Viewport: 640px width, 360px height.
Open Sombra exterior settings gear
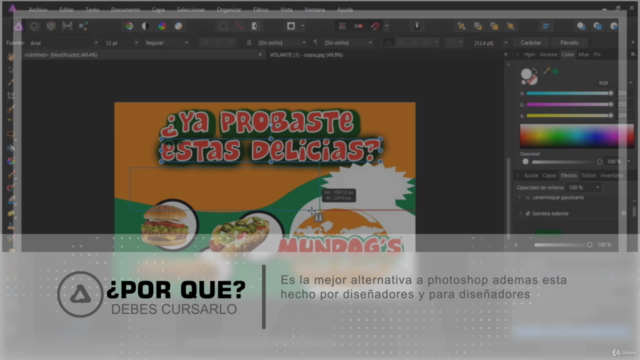[623, 213]
